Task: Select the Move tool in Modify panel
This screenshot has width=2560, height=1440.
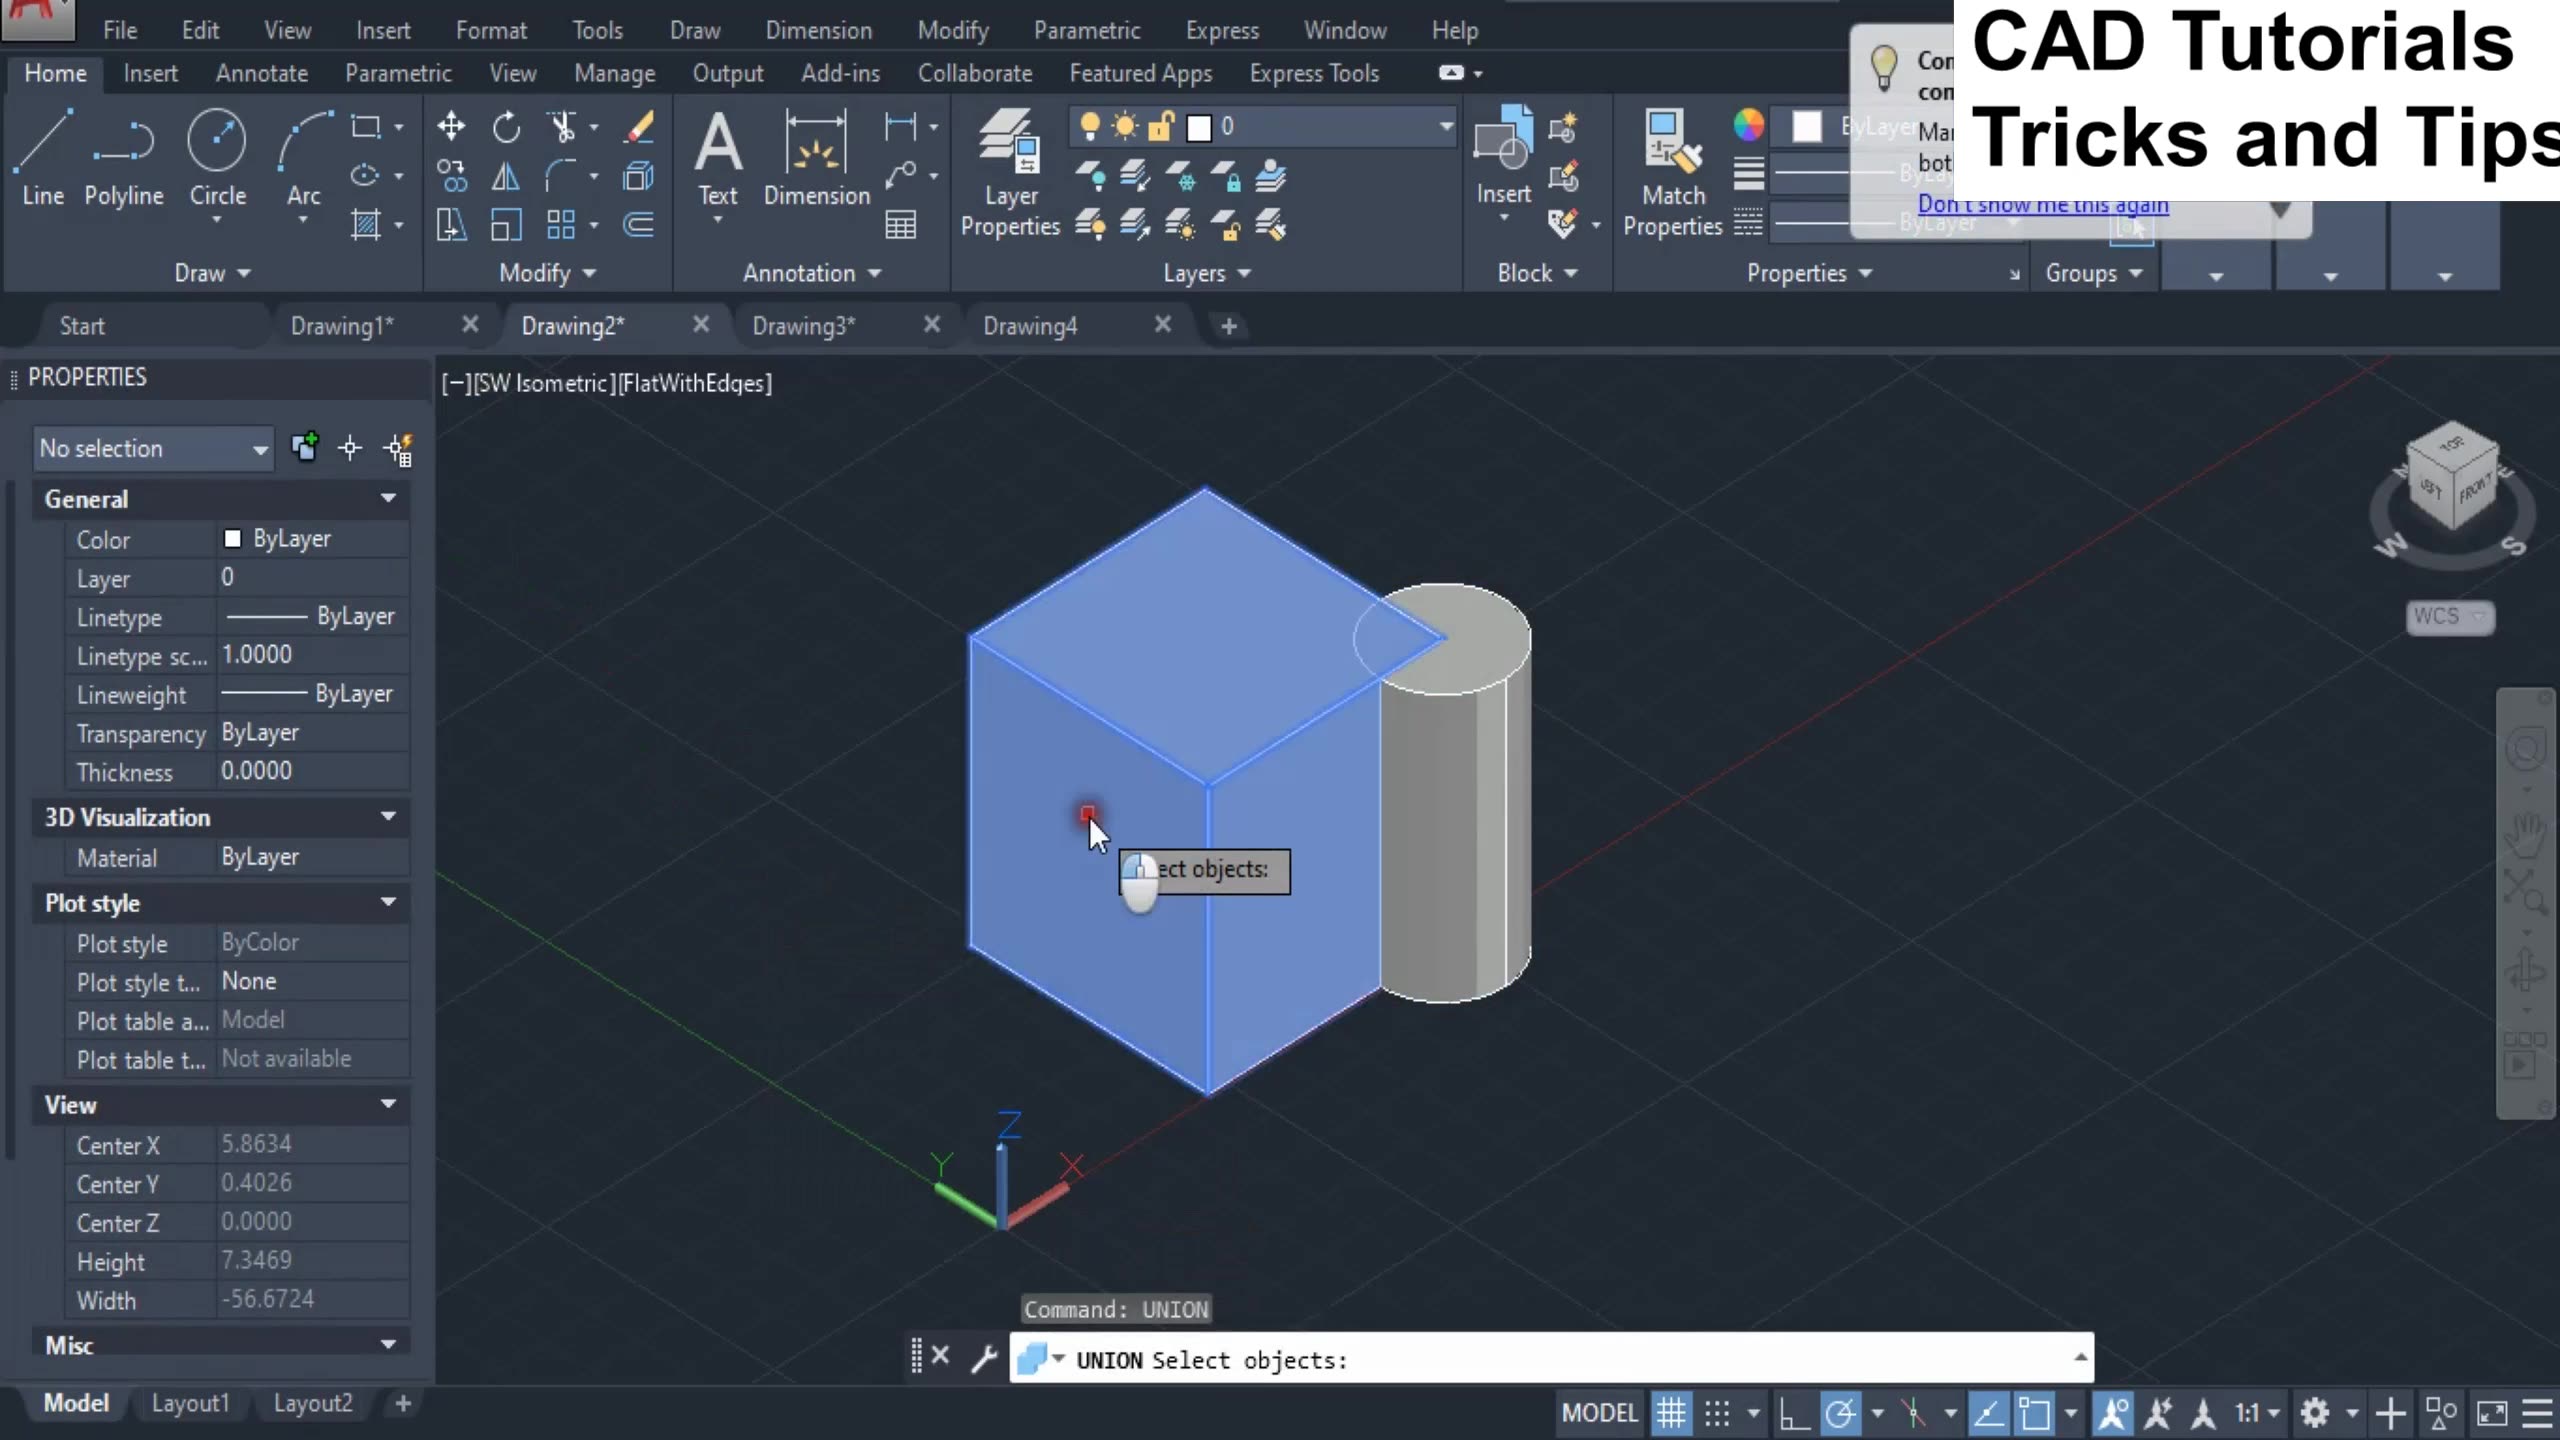Action: (x=451, y=126)
